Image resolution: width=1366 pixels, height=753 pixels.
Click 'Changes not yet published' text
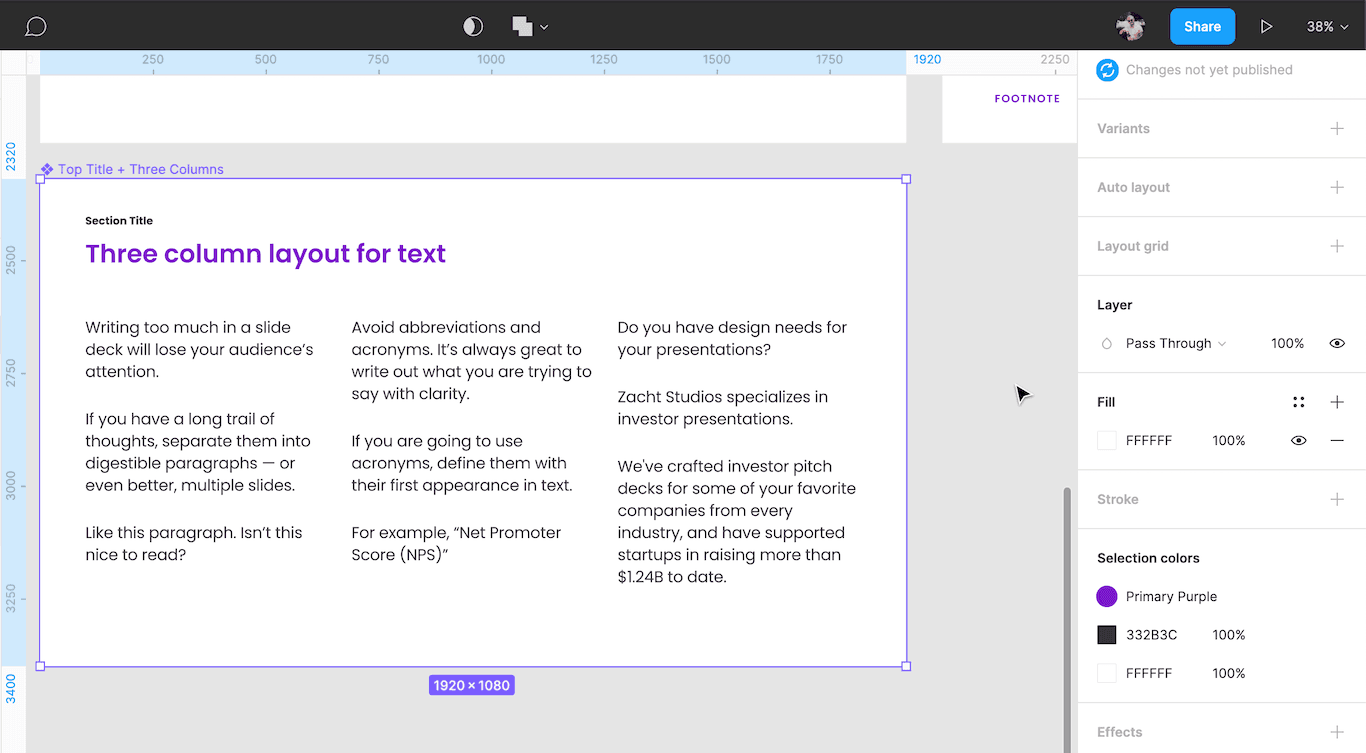[1209, 70]
